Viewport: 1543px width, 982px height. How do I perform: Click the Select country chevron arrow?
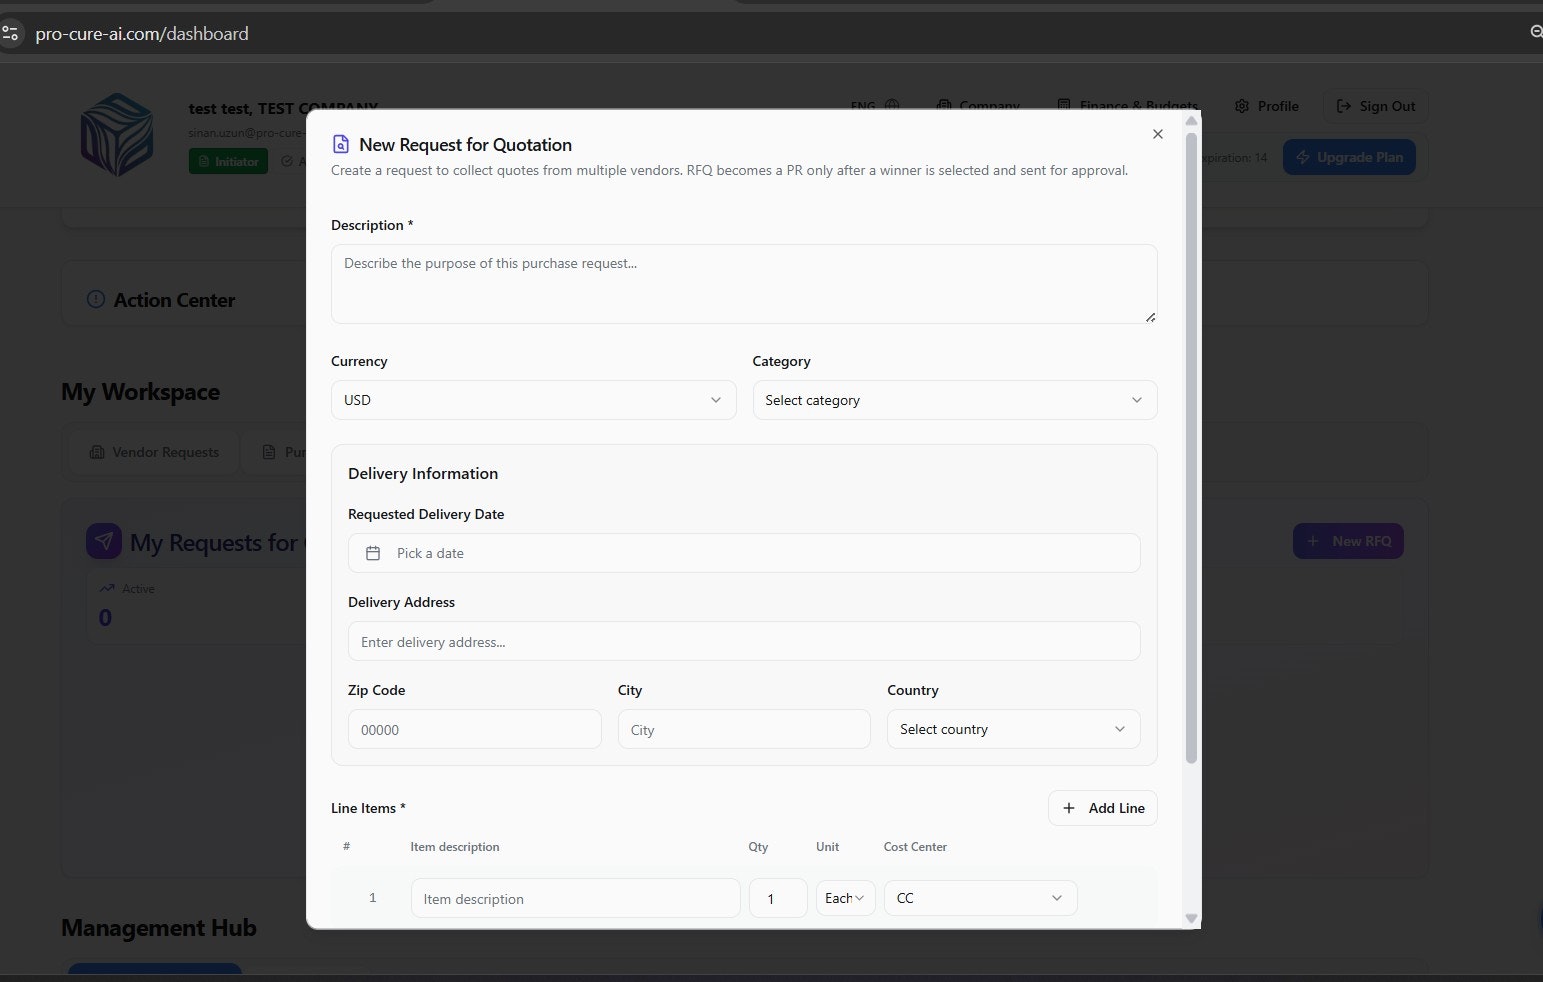pos(1120,729)
